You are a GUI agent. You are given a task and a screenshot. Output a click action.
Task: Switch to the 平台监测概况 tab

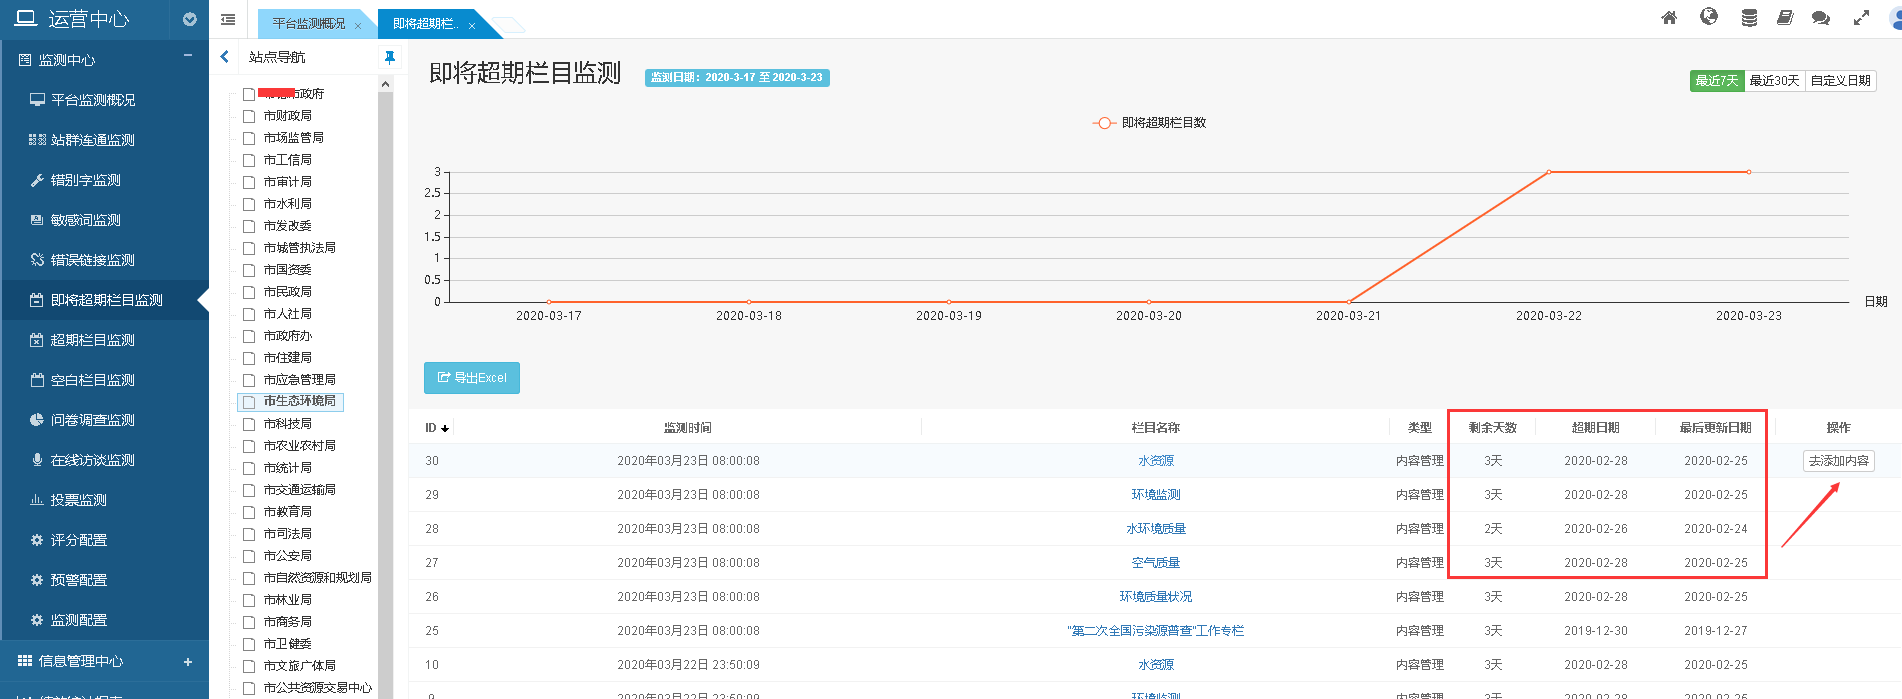click(308, 24)
